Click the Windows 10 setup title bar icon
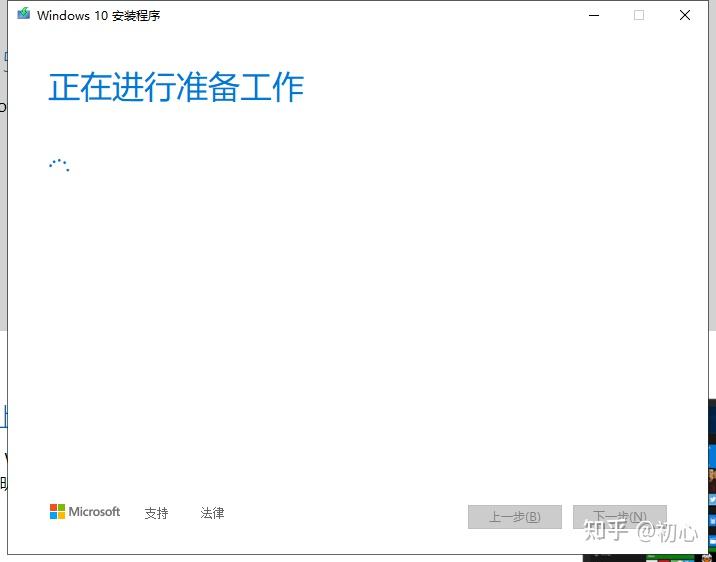The width and height of the screenshot is (716, 562). (23, 14)
